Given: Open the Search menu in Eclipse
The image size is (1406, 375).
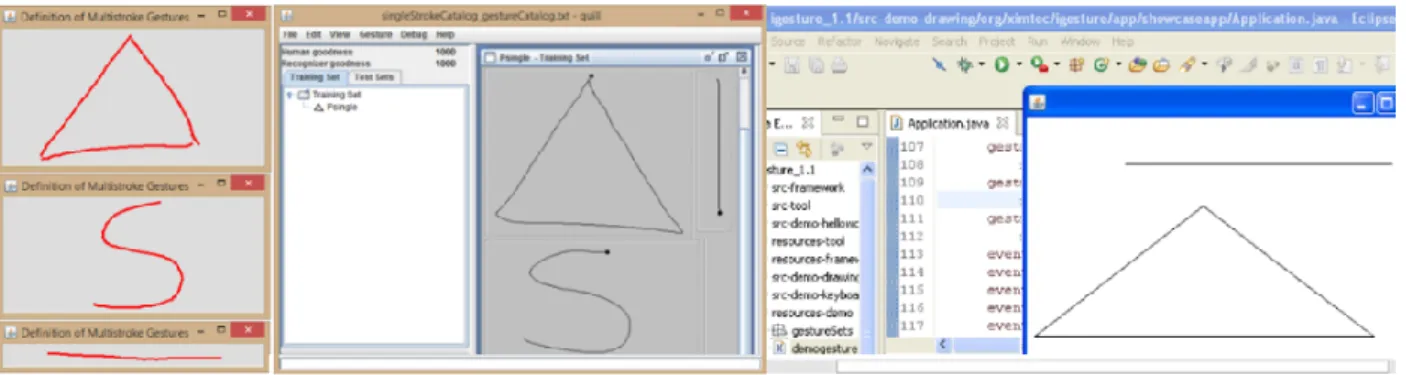Looking at the screenshot, I should [950, 42].
